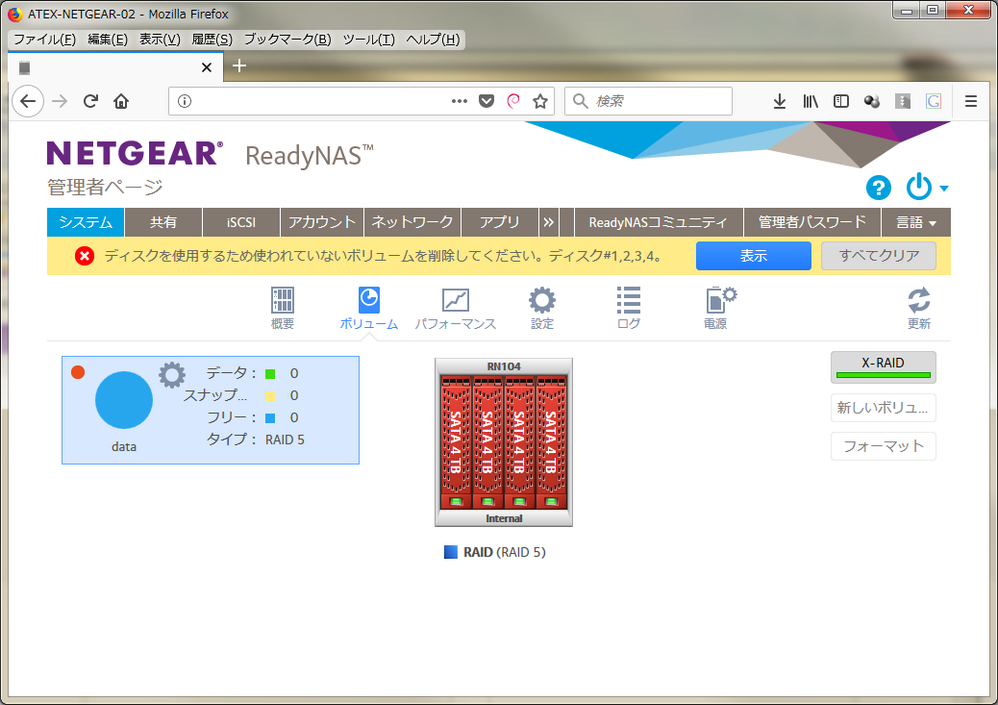The image size is (998, 705).
Task: Go back with Firefox back arrow
Action: pos(28,101)
